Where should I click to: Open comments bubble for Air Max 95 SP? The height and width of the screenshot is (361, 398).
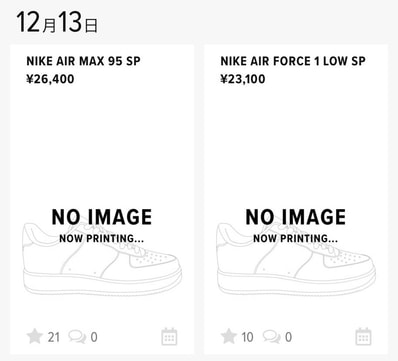click(77, 337)
